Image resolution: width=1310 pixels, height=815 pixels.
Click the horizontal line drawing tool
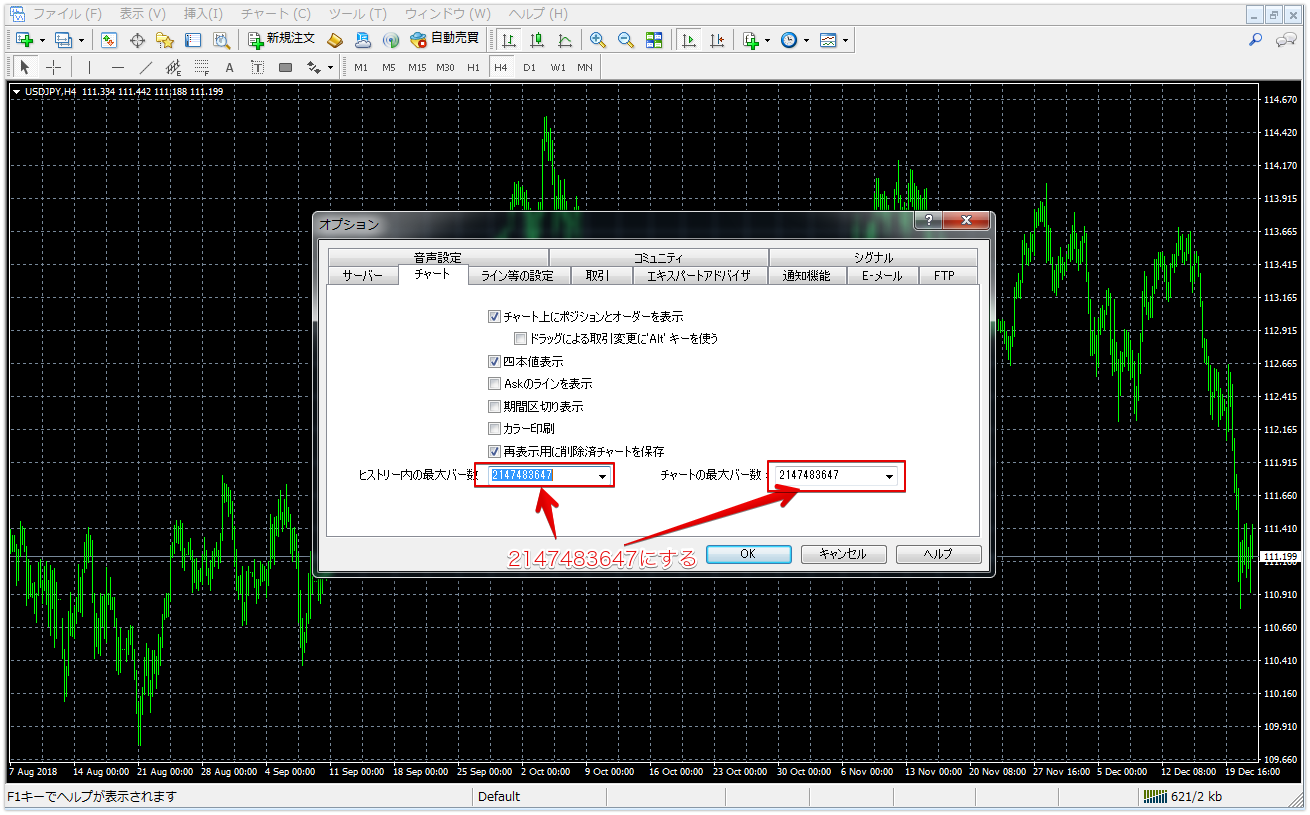117,67
